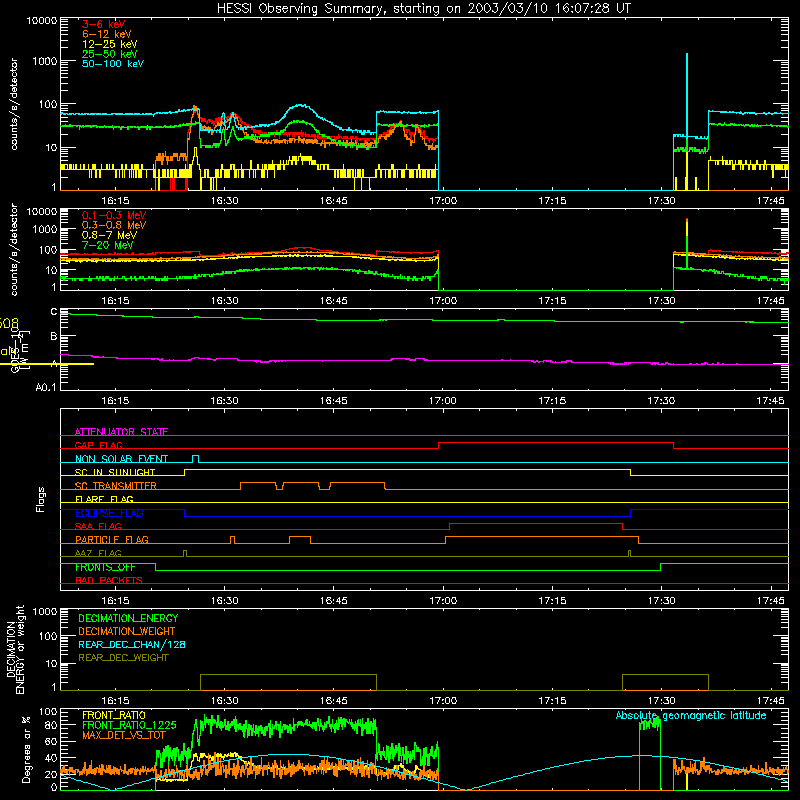The height and width of the screenshot is (800, 800).
Task: Click the DECIMATION_ENERGY legend label
Action: pos(128,618)
